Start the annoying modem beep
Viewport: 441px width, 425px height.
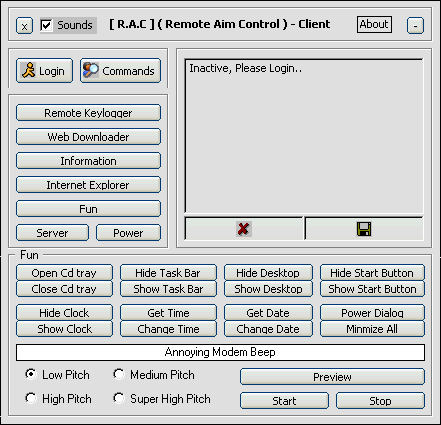pyautogui.click(x=284, y=401)
